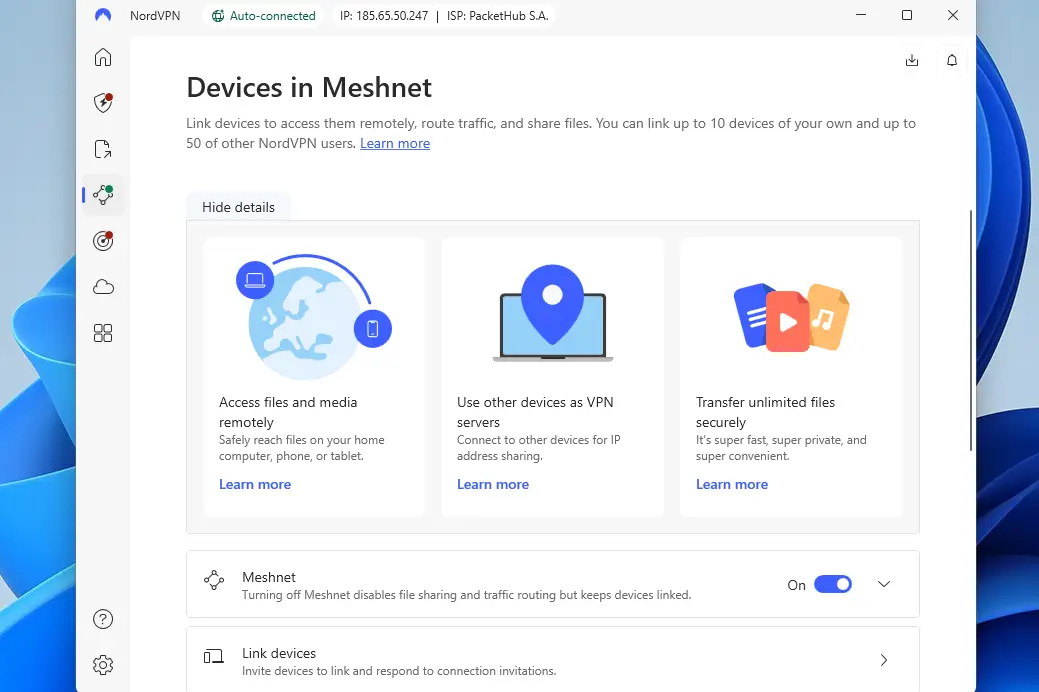Click the media files illustration
The height and width of the screenshot is (692, 1039).
[791, 317]
